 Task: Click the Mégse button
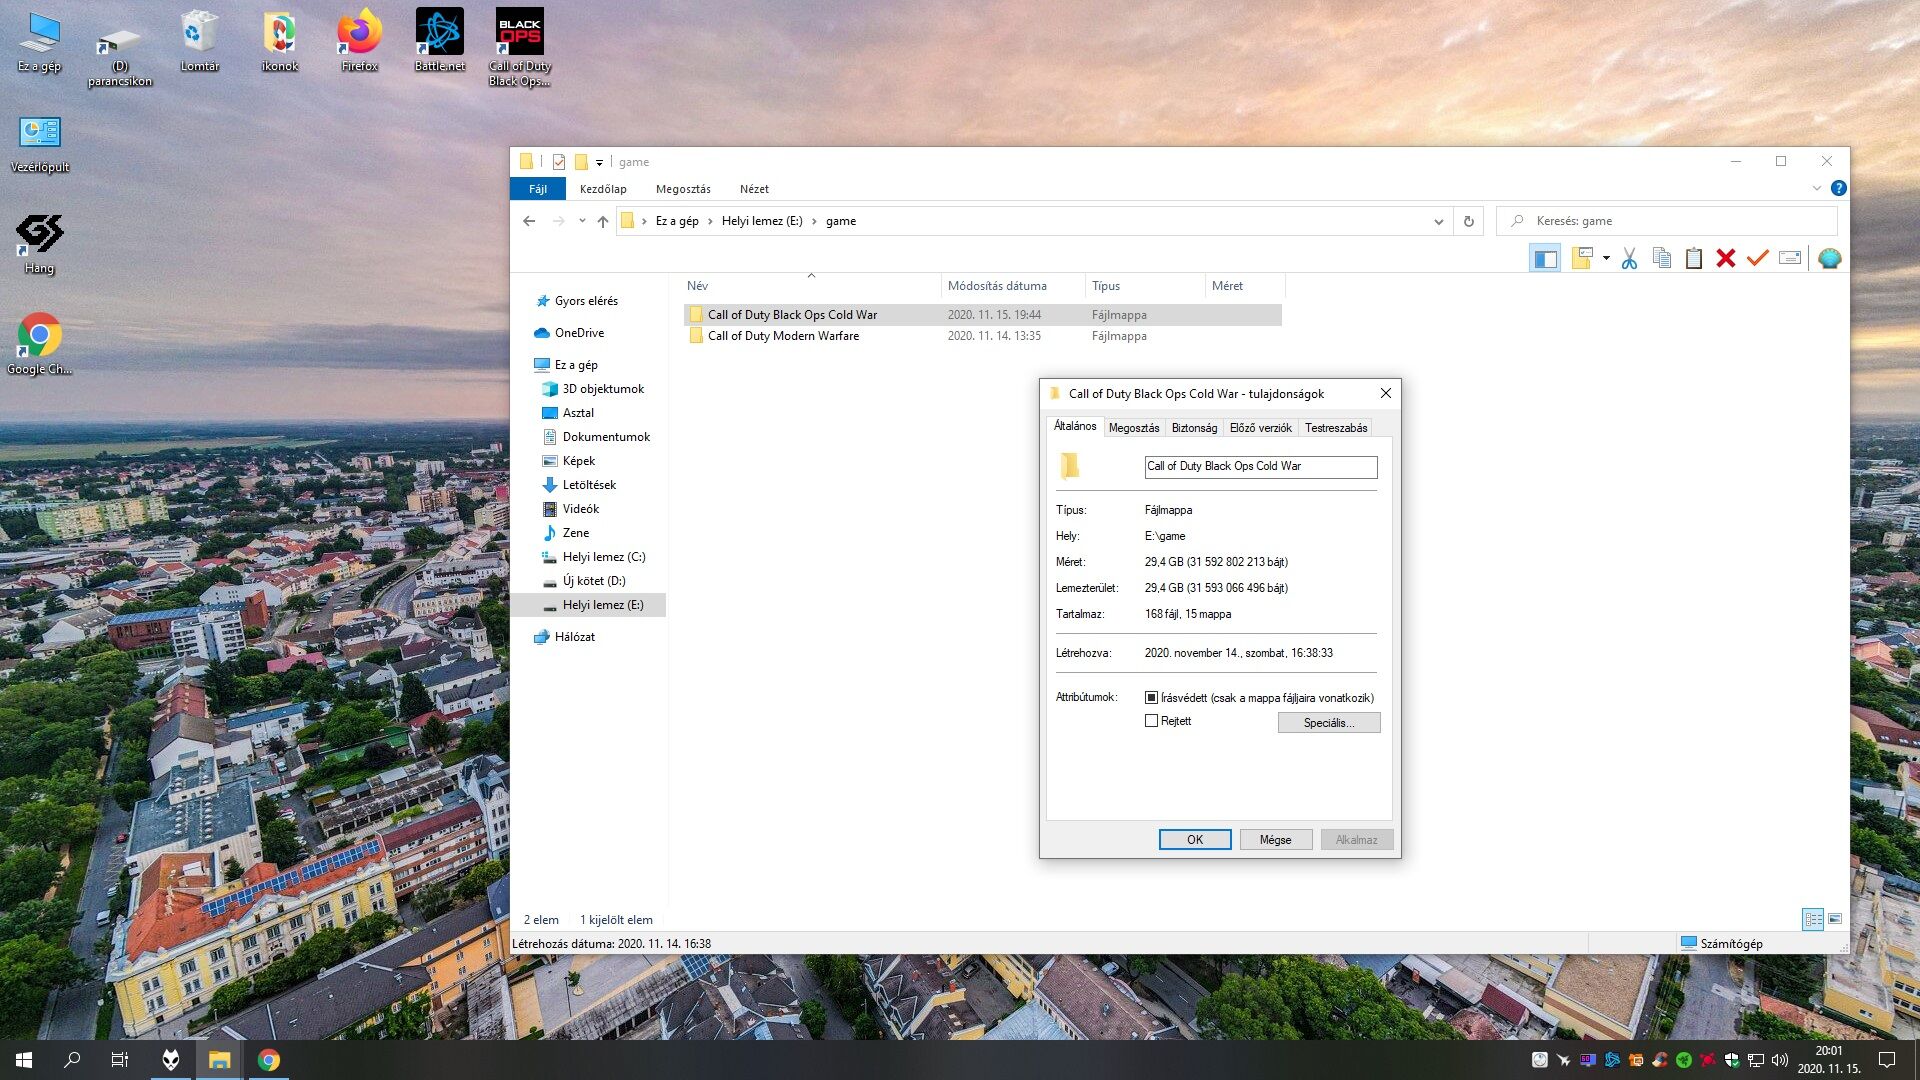[1275, 840]
